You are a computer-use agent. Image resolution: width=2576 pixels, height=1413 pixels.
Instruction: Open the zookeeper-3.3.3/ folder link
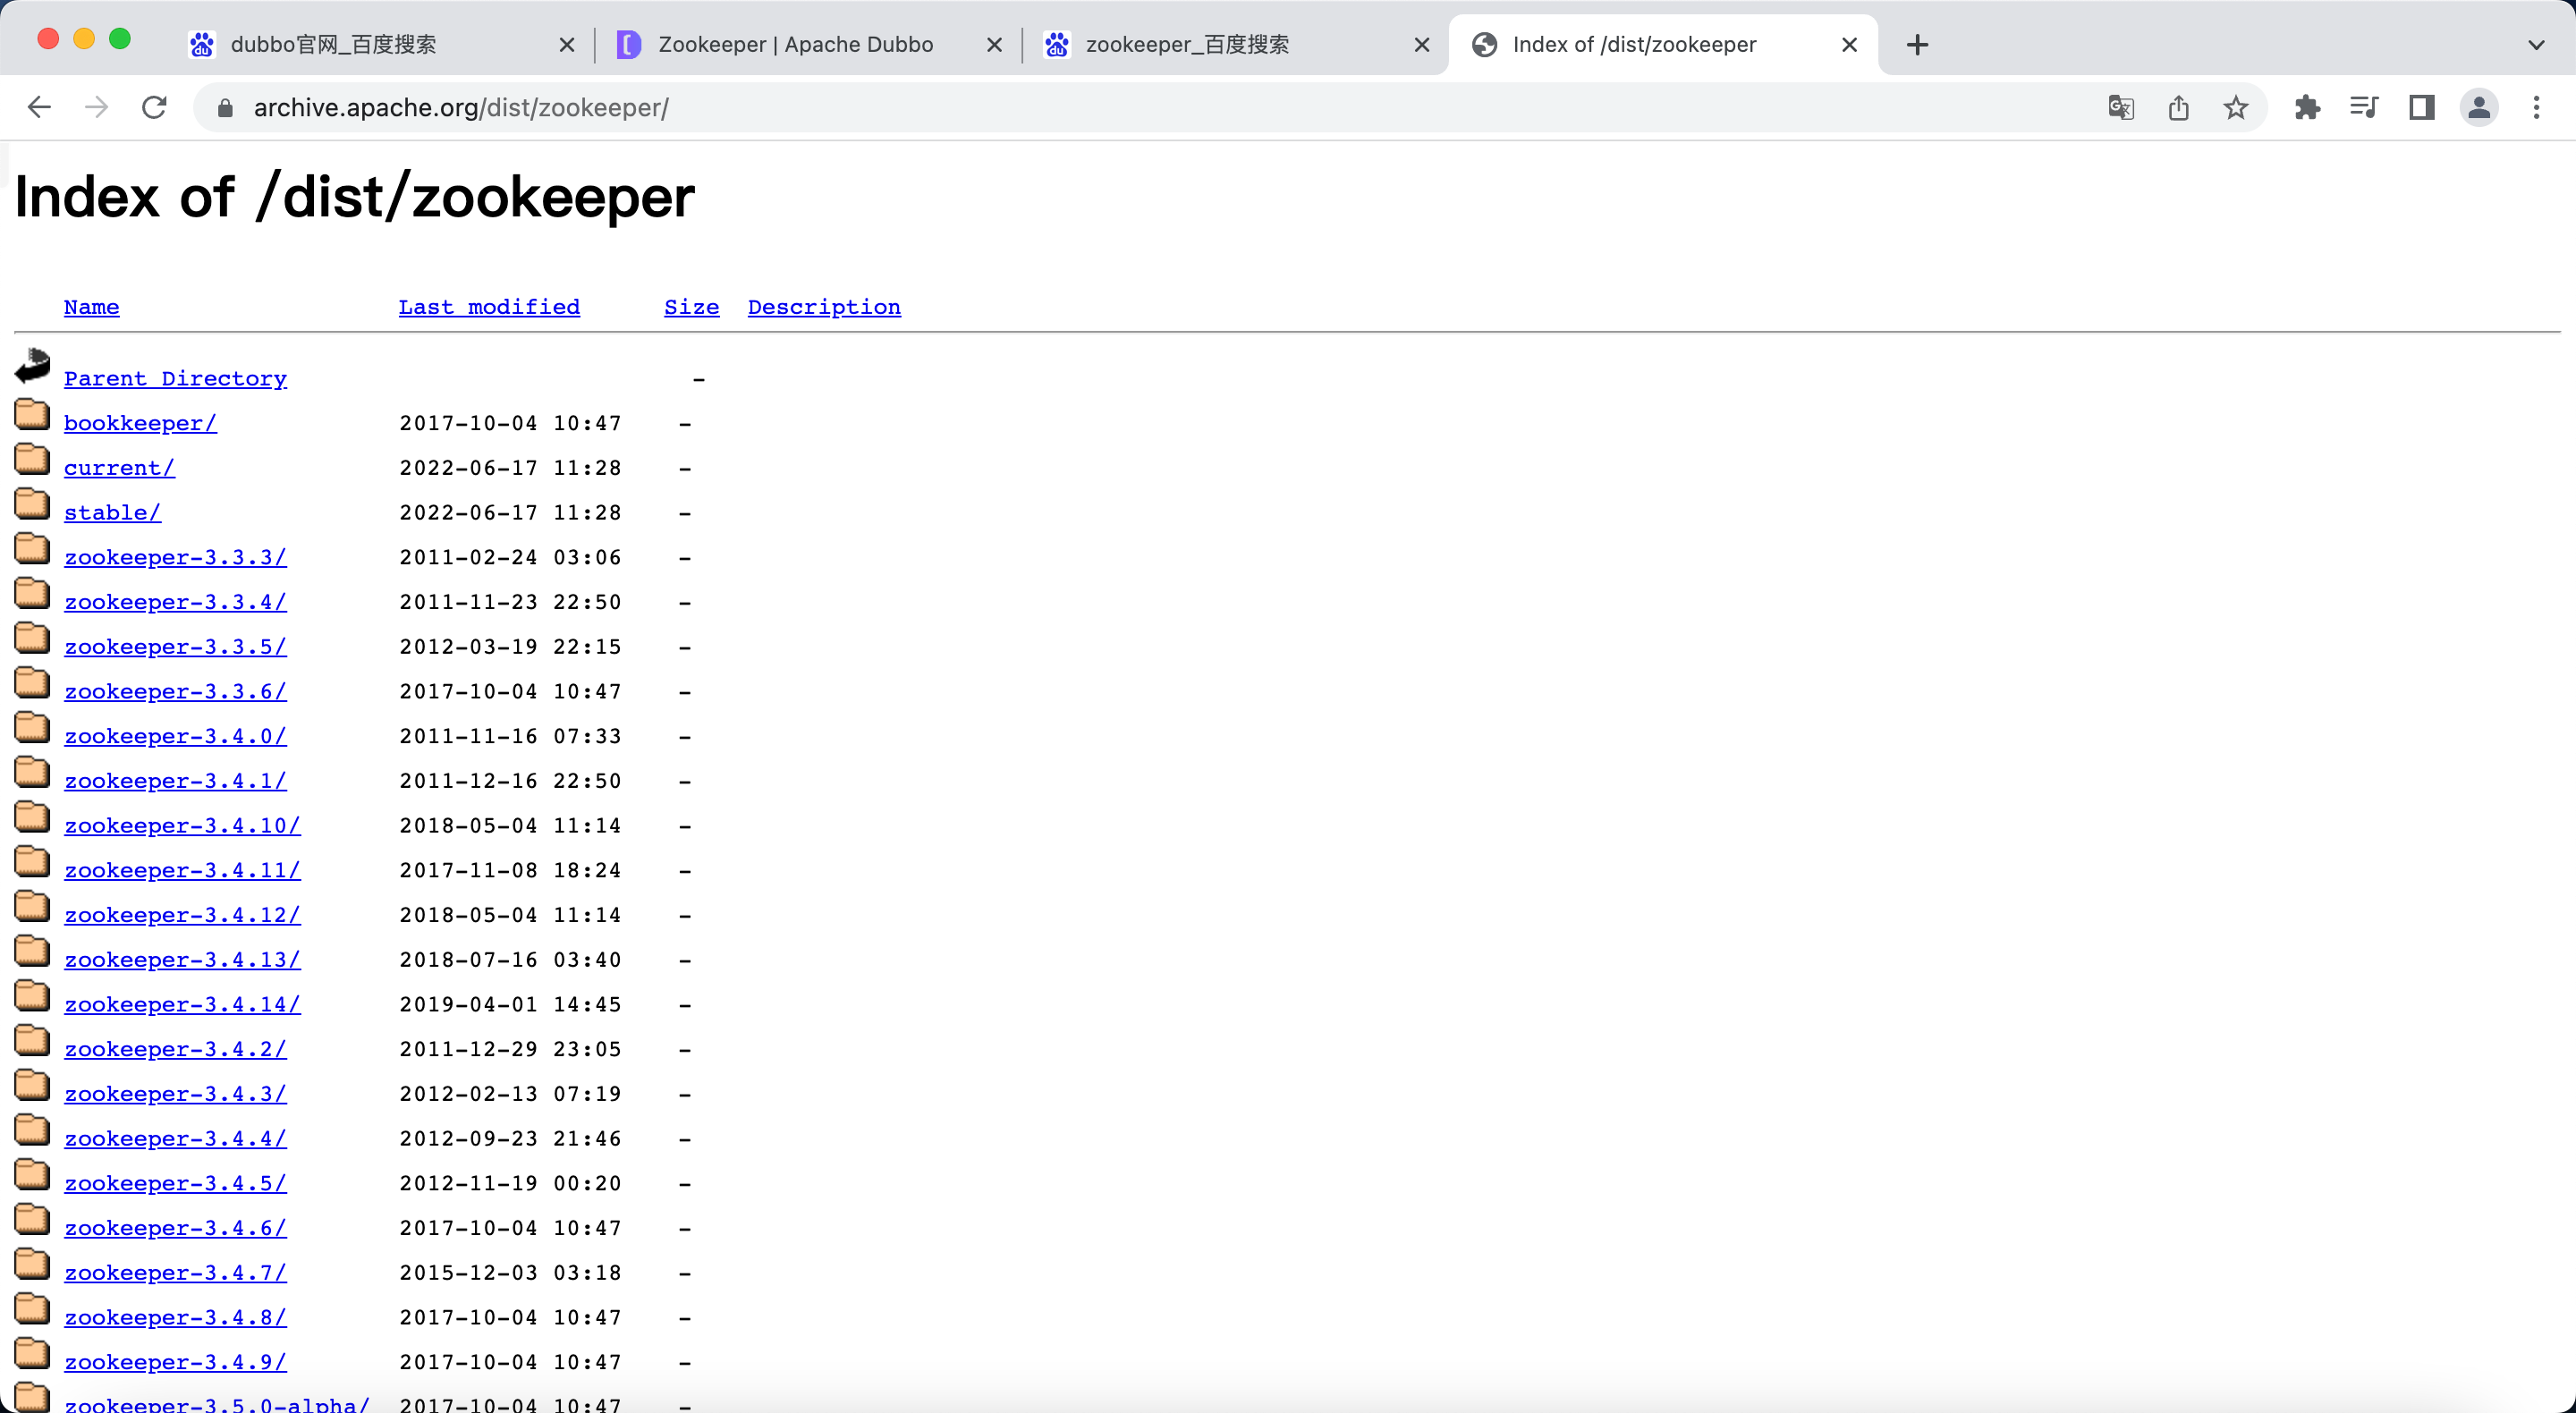(x=175, y=557)
